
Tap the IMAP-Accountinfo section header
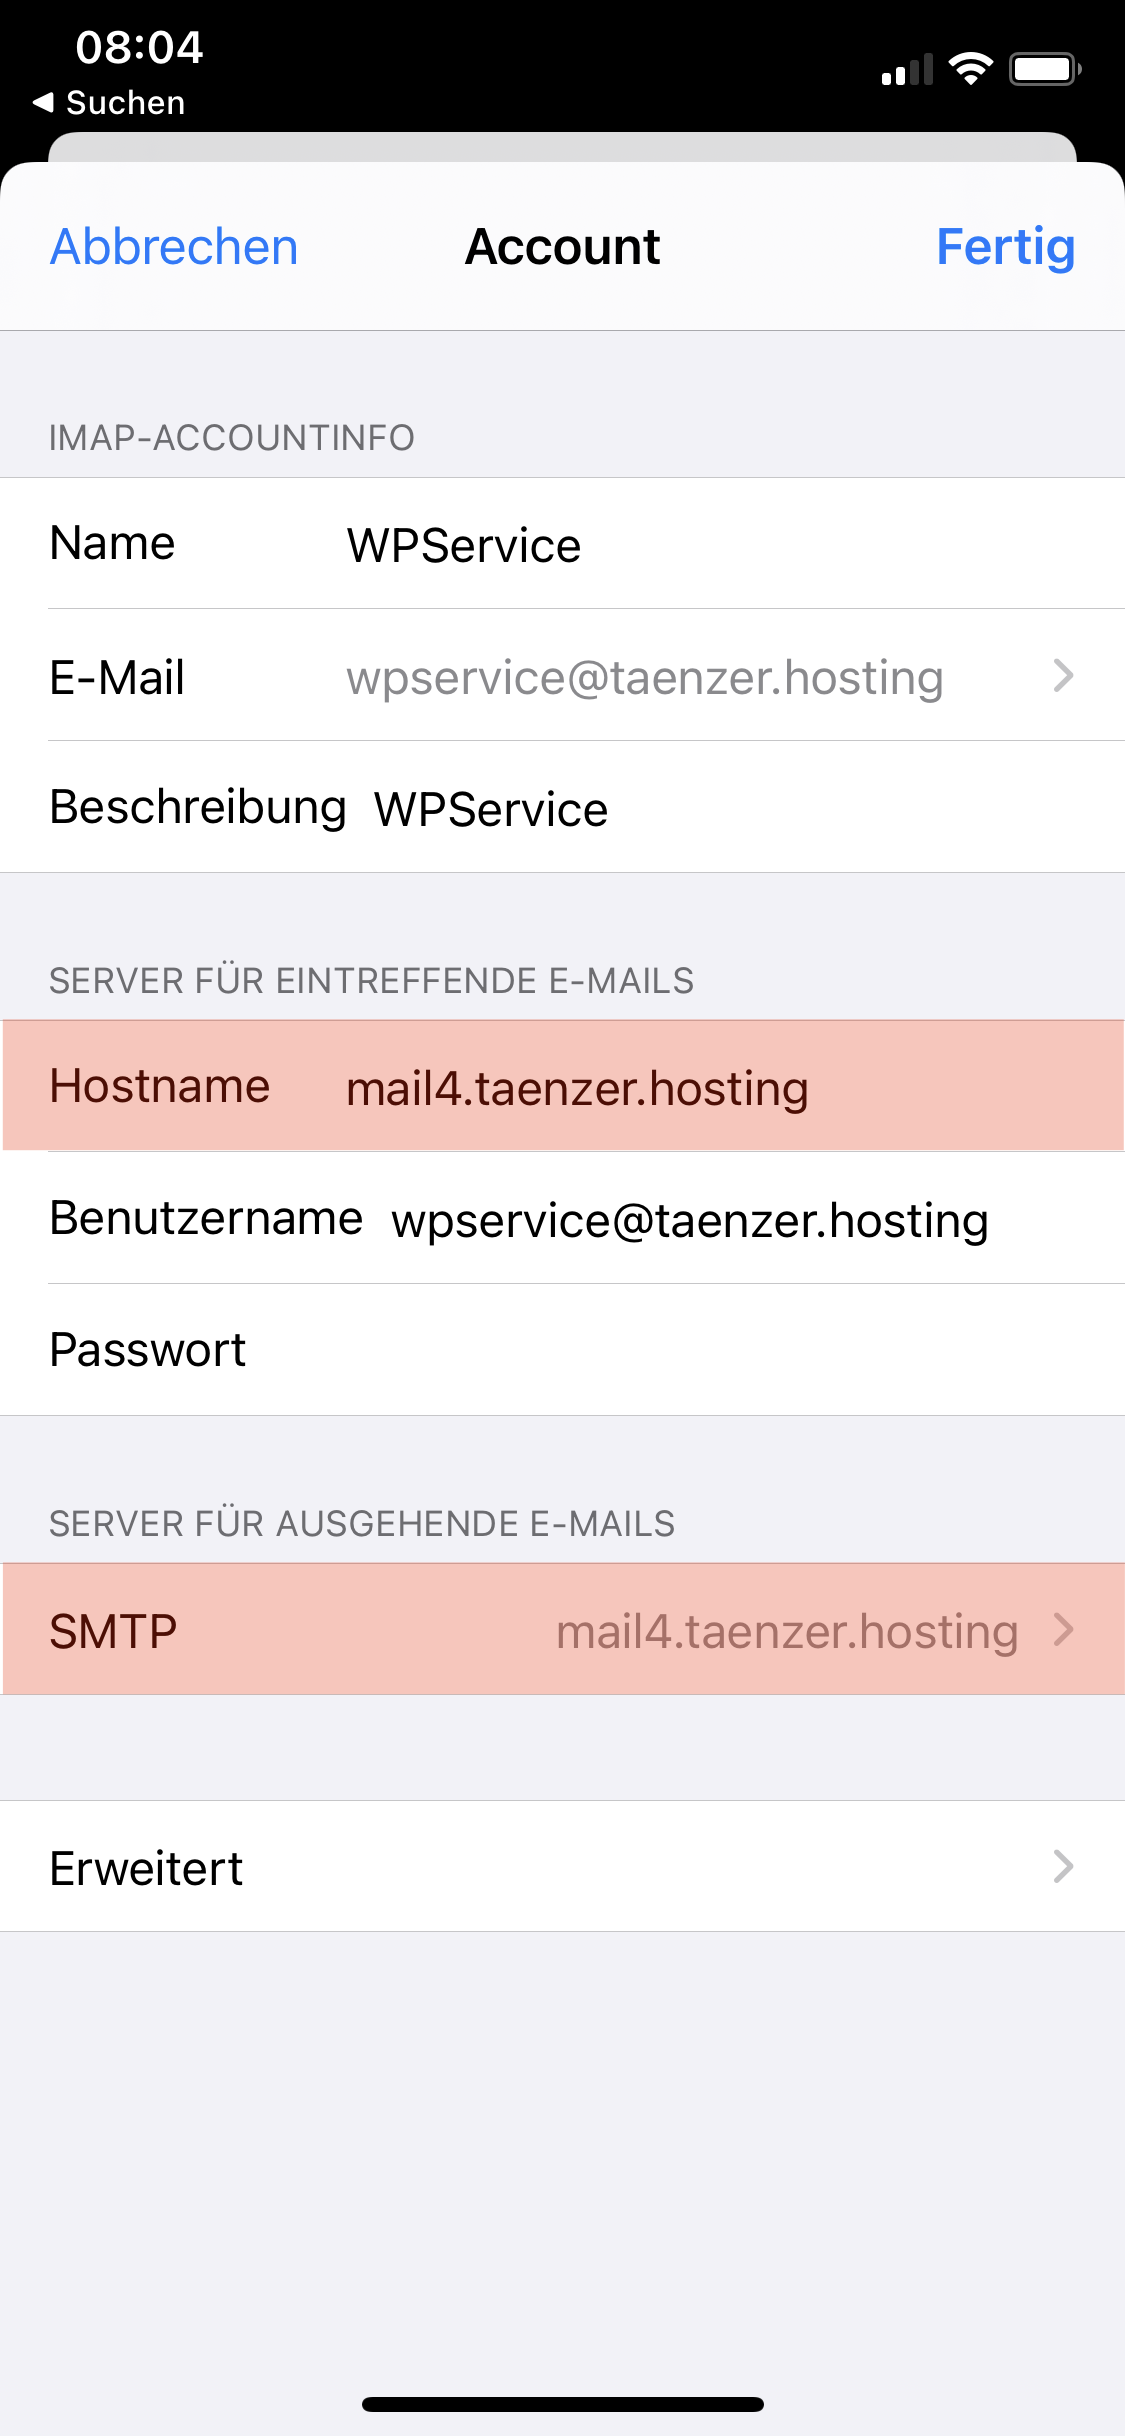point(233,435)
